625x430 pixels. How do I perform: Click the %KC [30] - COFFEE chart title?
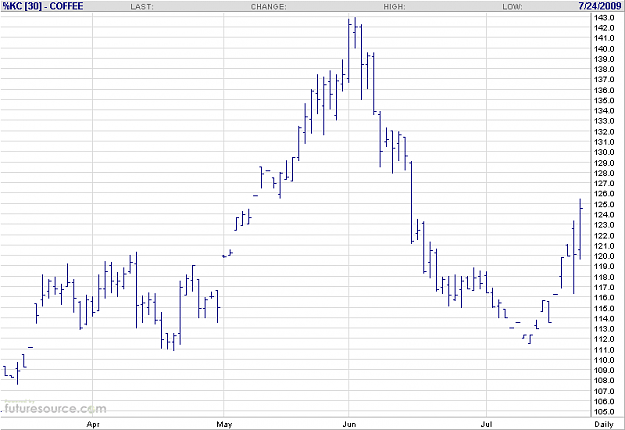[43, 6]
